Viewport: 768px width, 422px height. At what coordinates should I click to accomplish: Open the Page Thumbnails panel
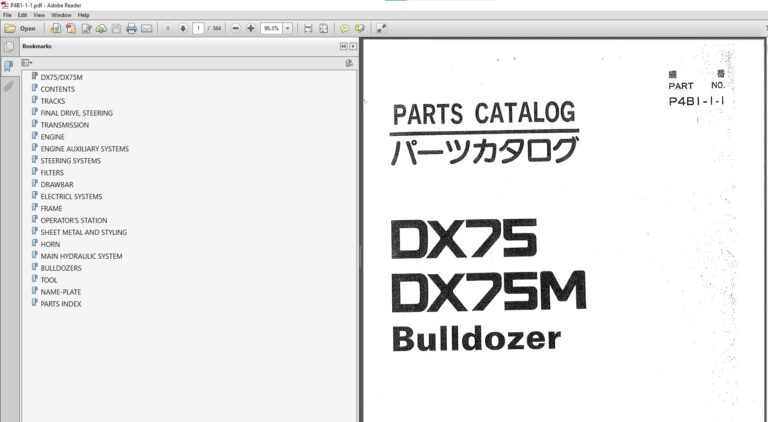[x=9, y=47]
